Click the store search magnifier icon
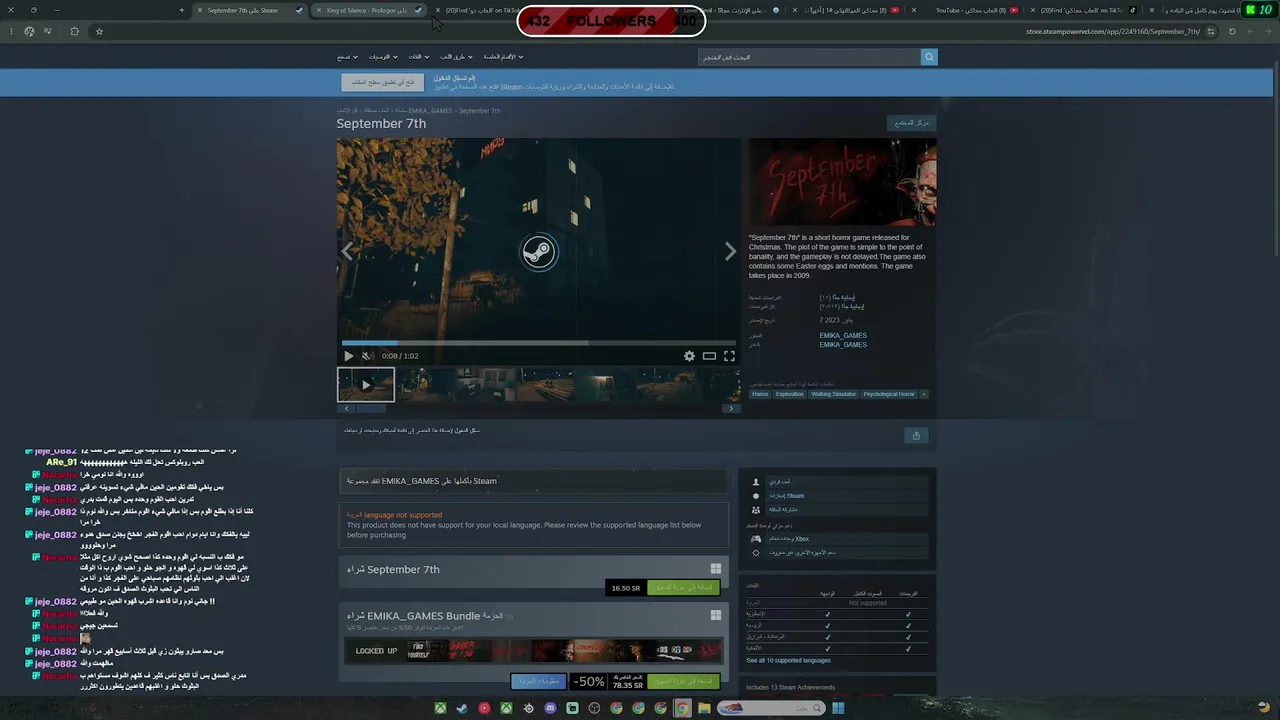 coord(929,57)
